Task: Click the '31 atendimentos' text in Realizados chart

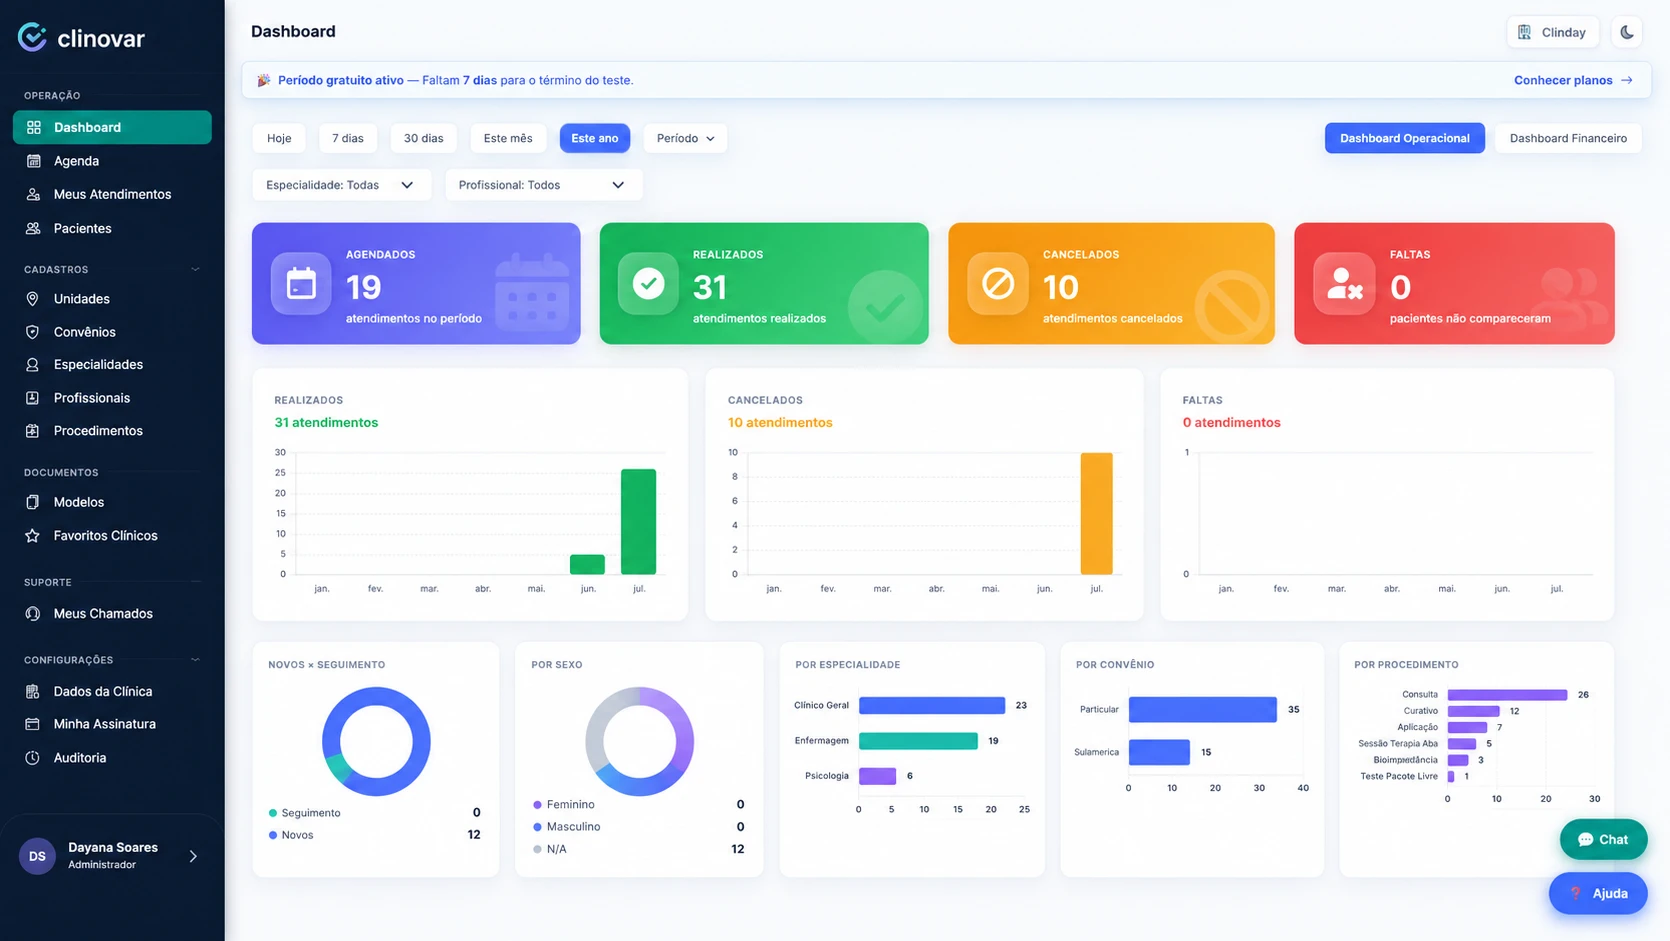Action: (x=326, y=423)
